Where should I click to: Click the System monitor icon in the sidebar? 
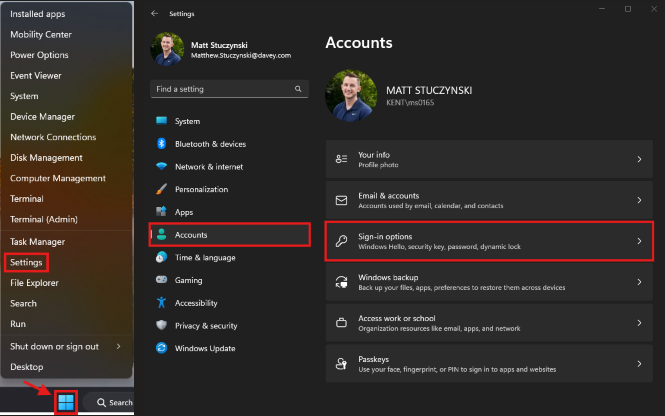(x=162, y=121)
